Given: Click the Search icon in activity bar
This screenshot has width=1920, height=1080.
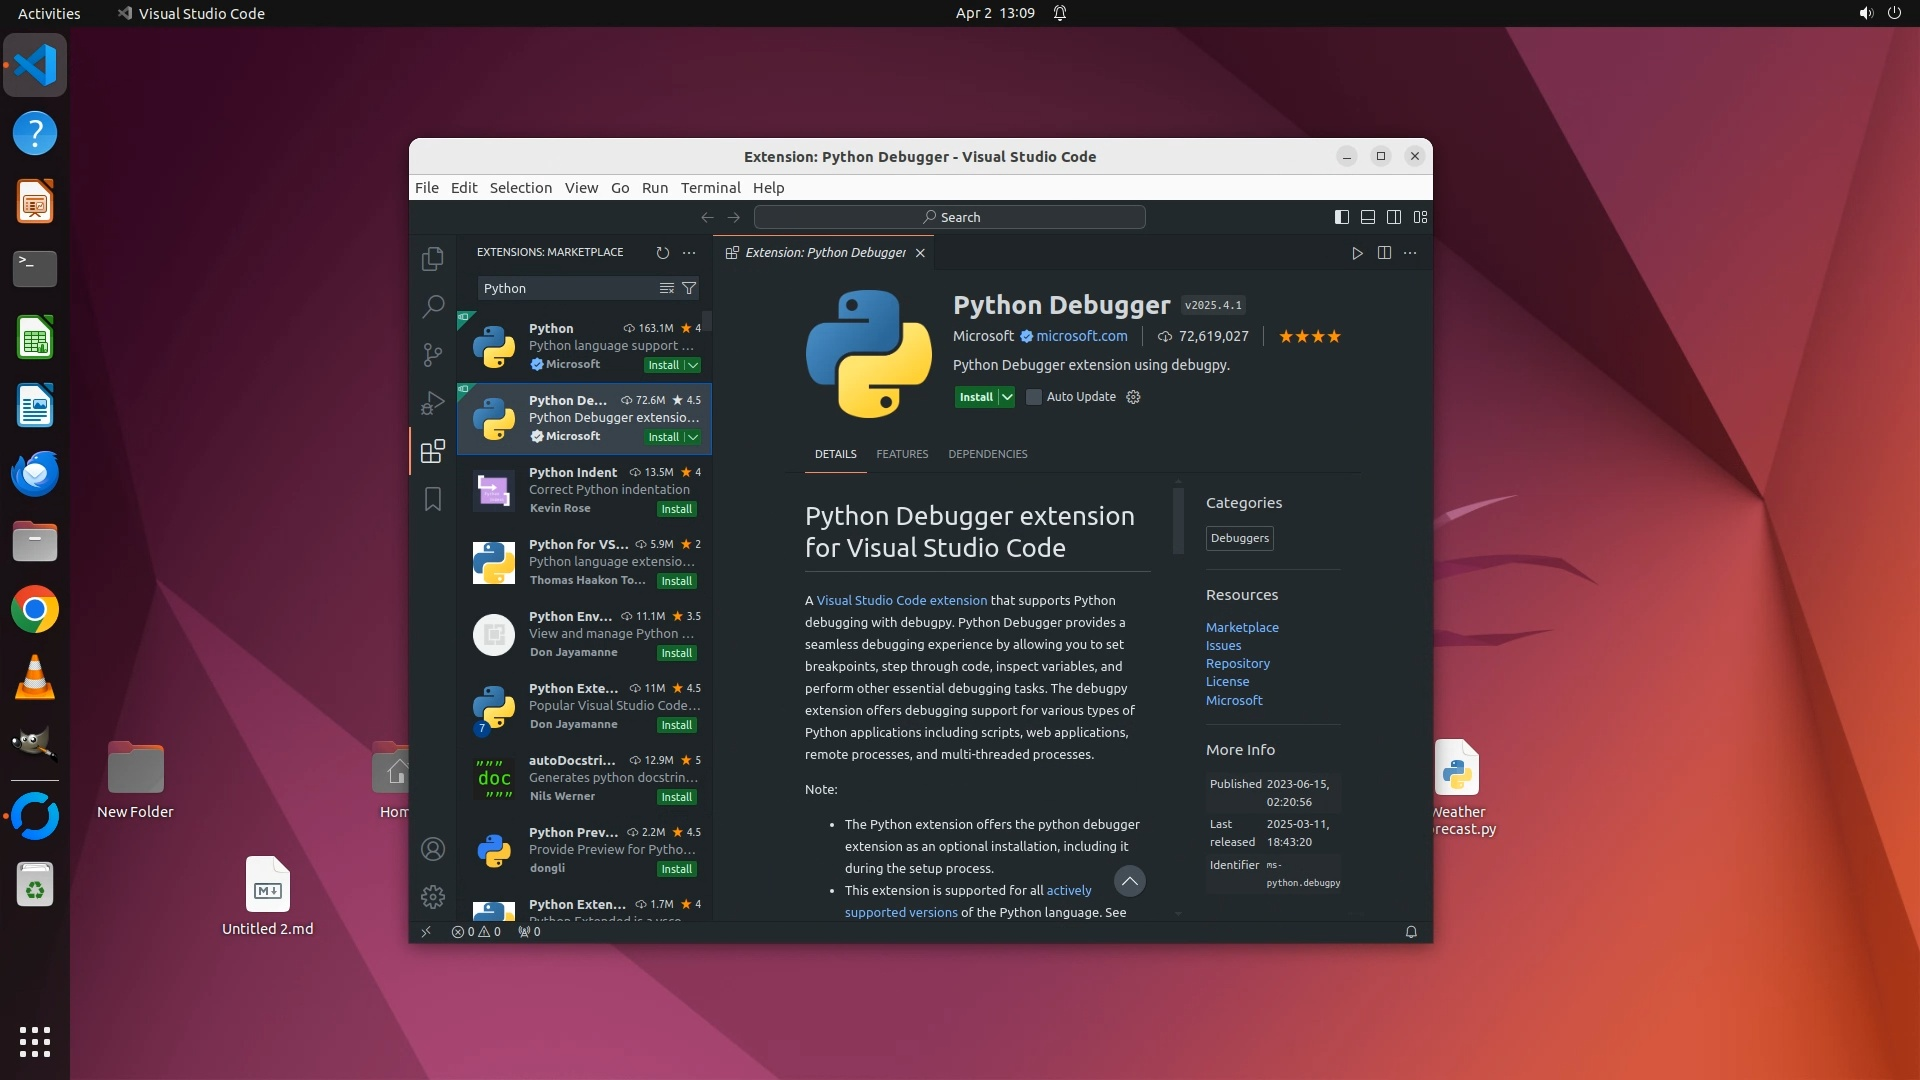Looking at the screenshot, I should point(432,306).
